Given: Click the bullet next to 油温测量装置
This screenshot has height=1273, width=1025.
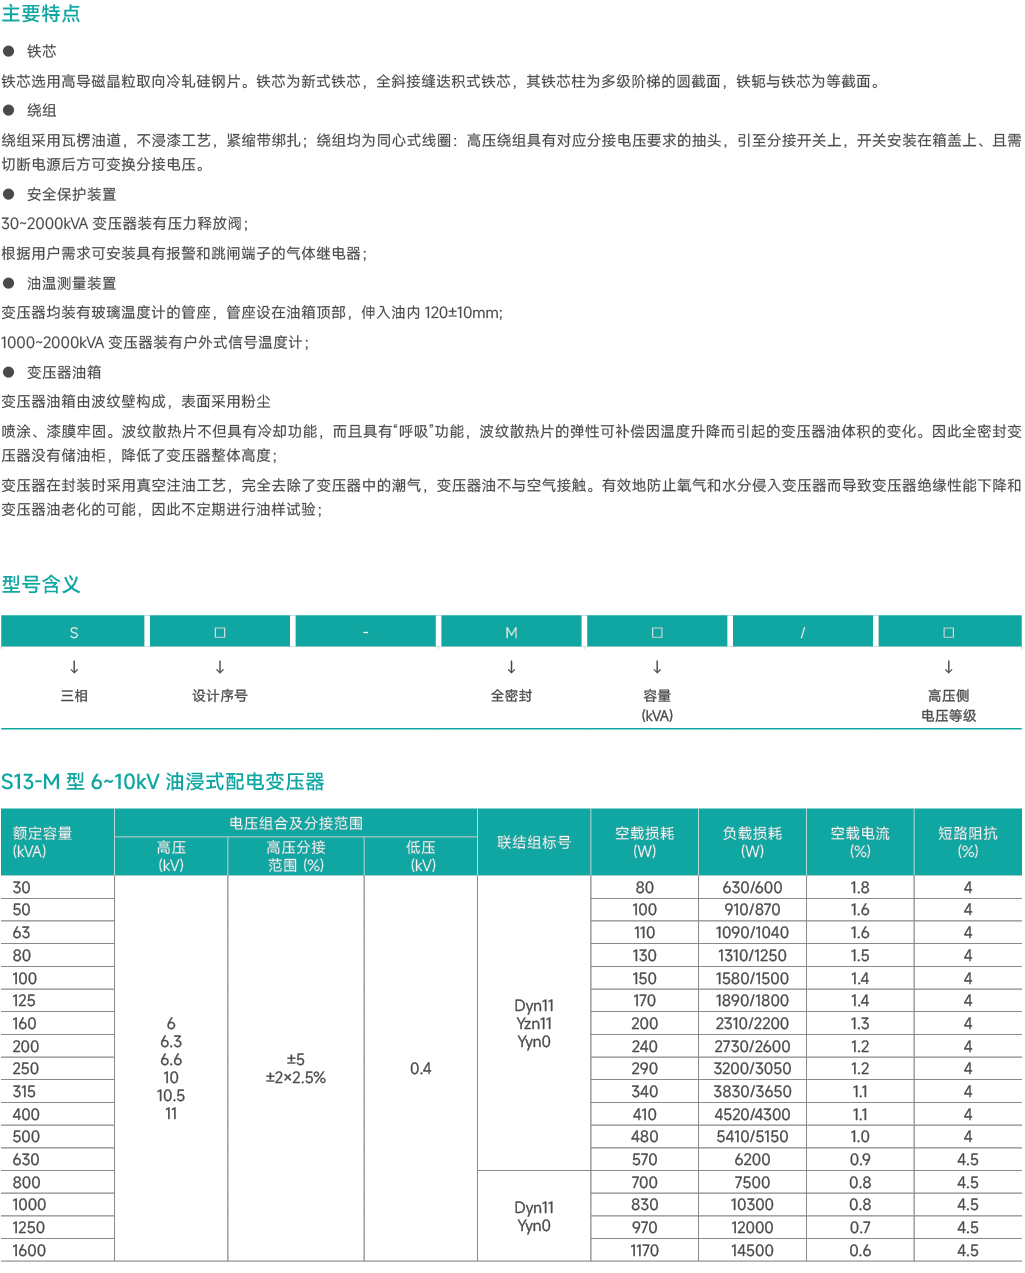Looking at the screenshot, I should tap(9, 283).
